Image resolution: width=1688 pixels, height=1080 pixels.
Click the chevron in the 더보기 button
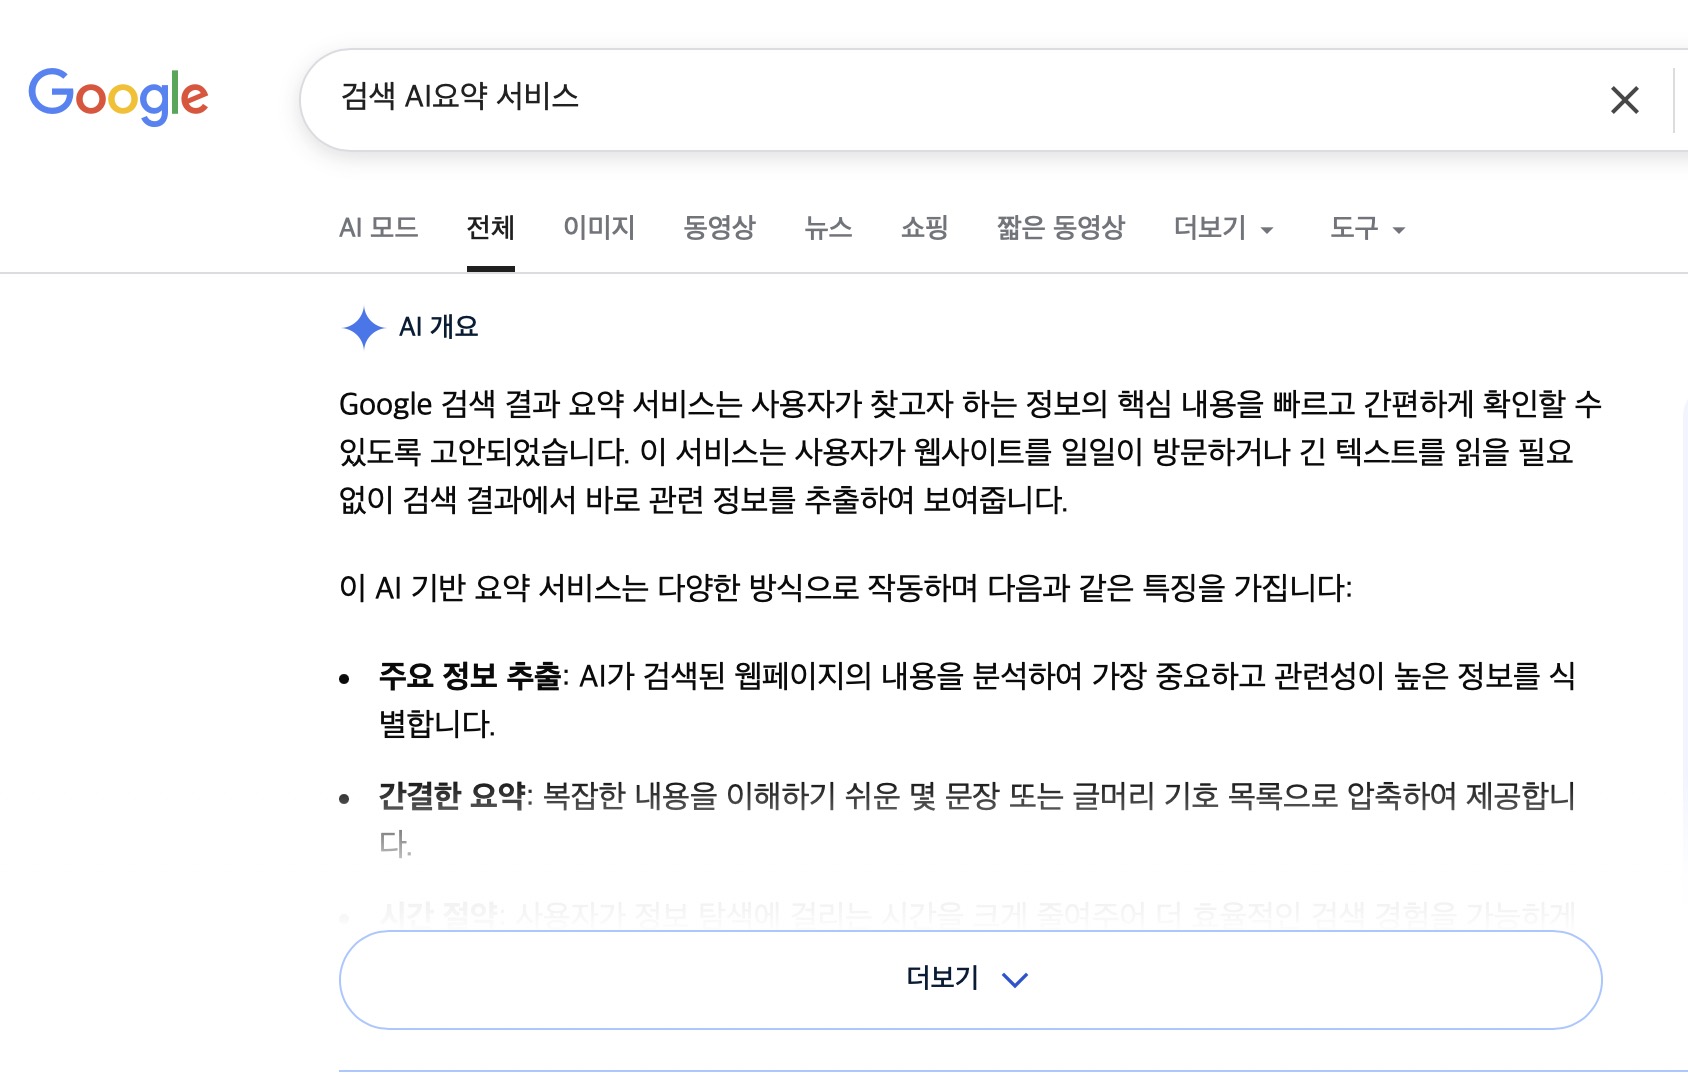coord(1015,980)
